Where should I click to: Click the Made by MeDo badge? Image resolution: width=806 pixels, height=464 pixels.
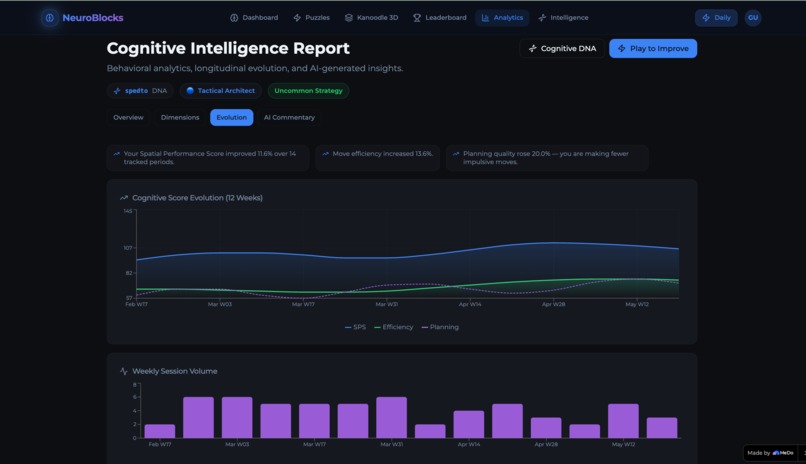[770, 453]
